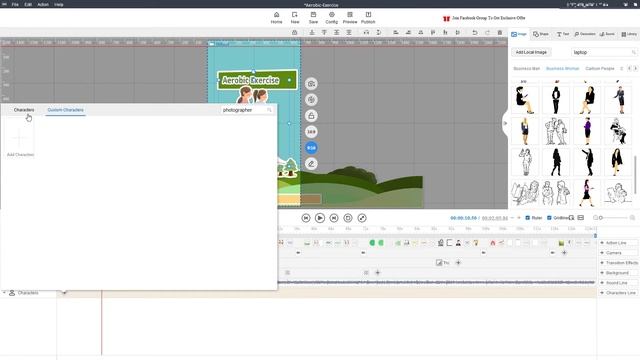Viewport: 640px width, 360px height.
Task: Click the Add Local Image button
Action: pos(531,52)
